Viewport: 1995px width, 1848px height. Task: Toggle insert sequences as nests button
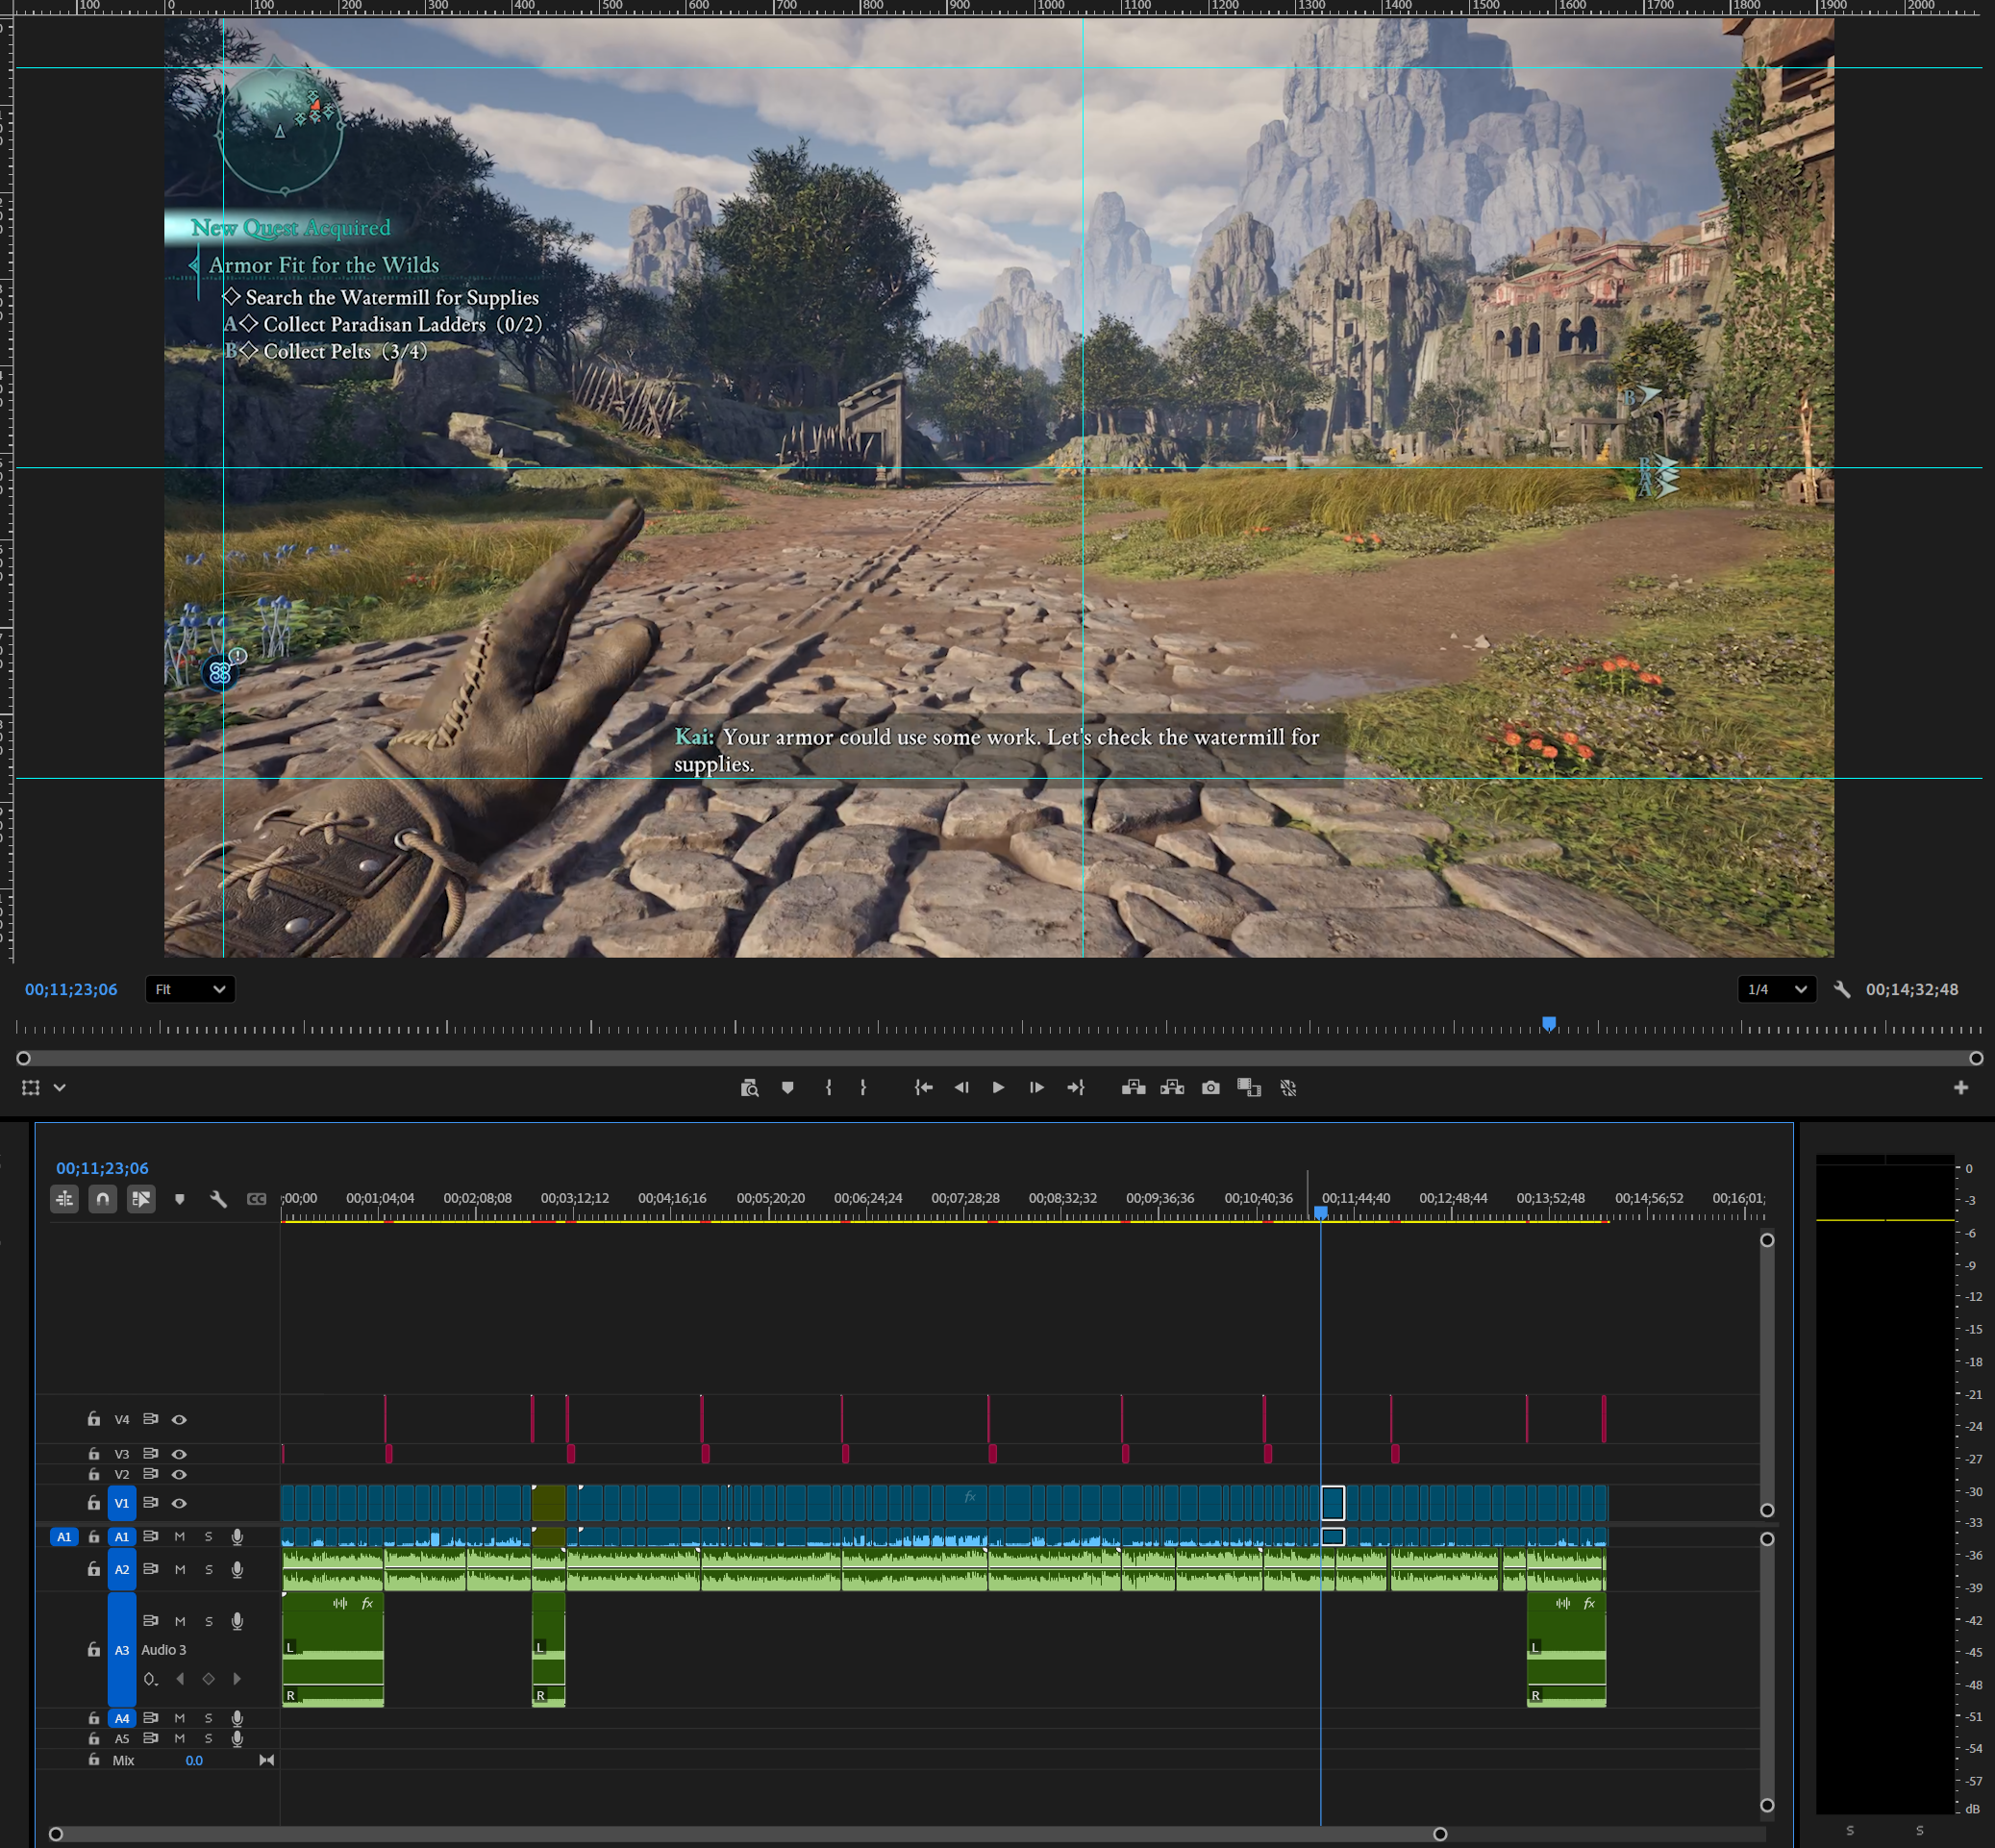[65, 1198]
